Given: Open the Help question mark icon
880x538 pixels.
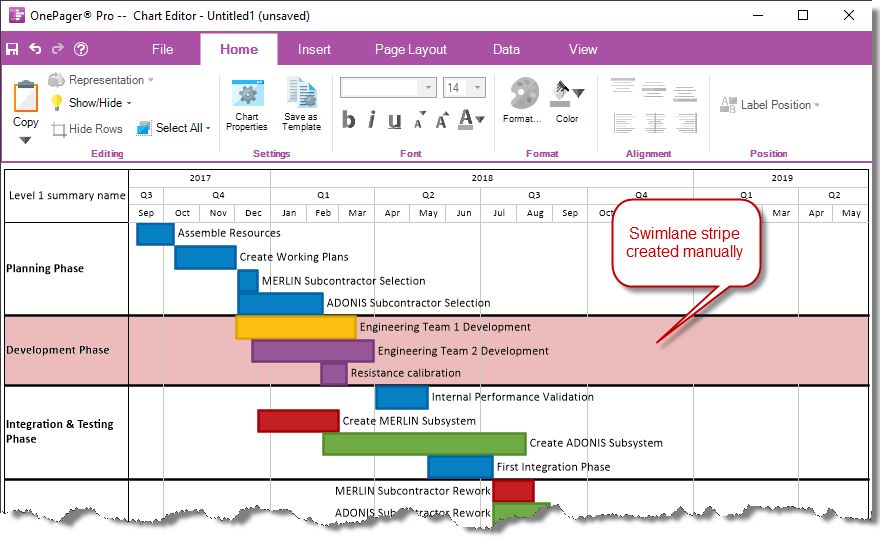Looking at the screenshot, I should (x=81, y=49).
